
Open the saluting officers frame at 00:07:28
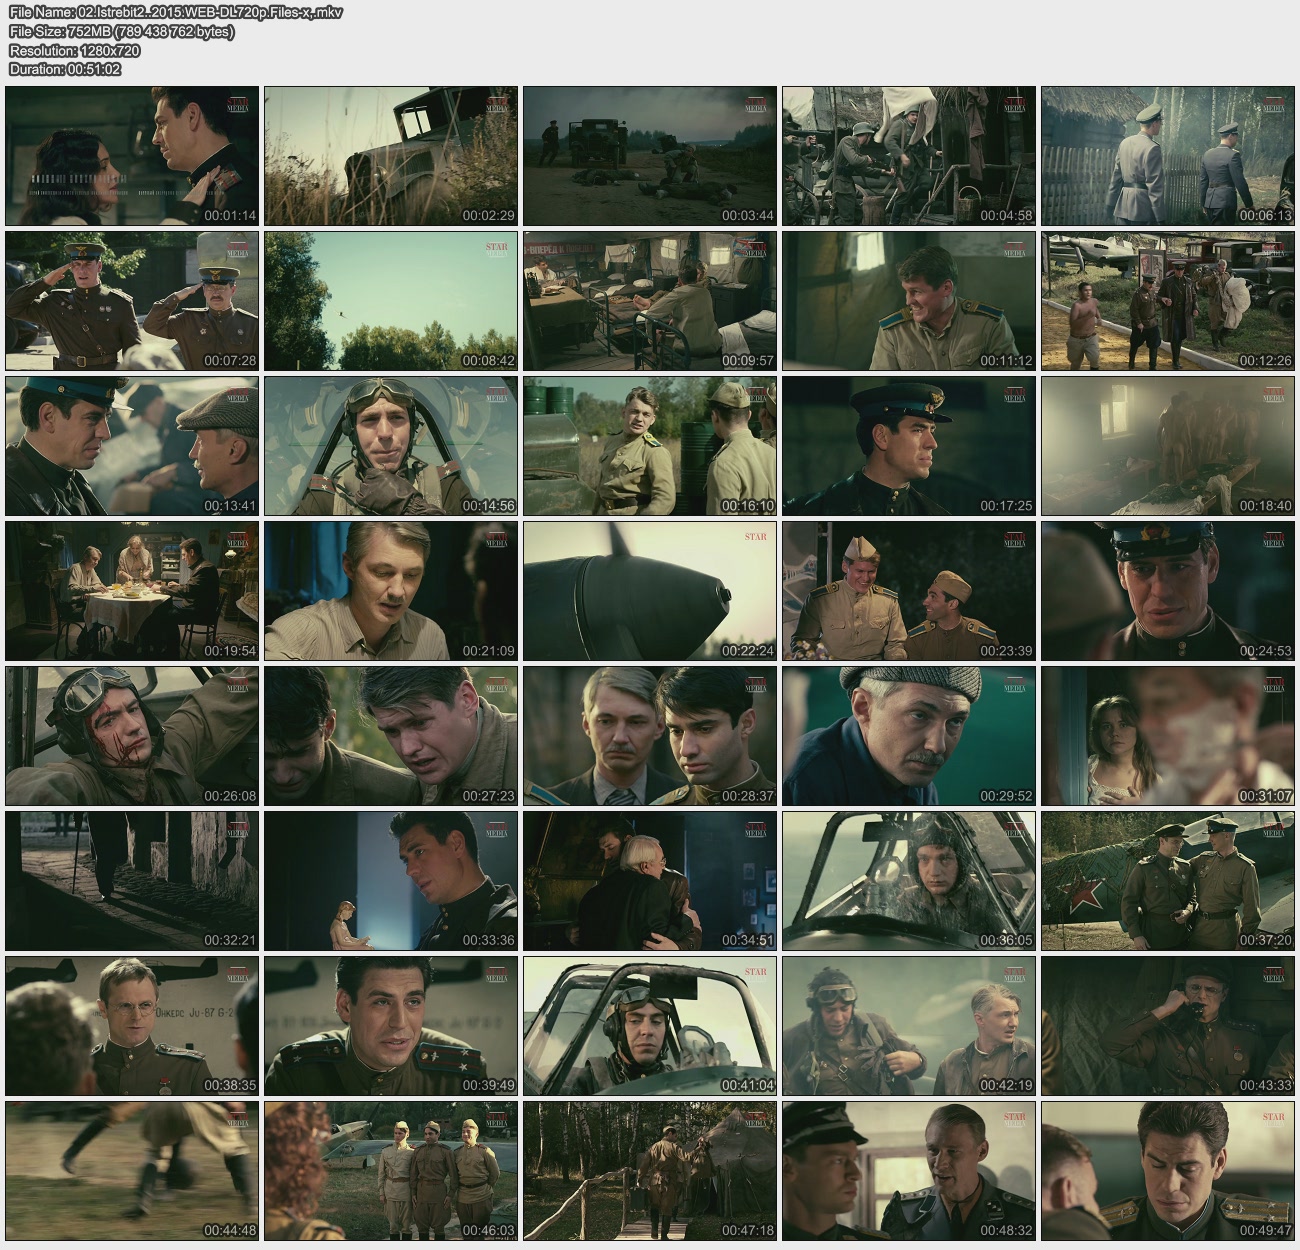(x=132, y=301)
